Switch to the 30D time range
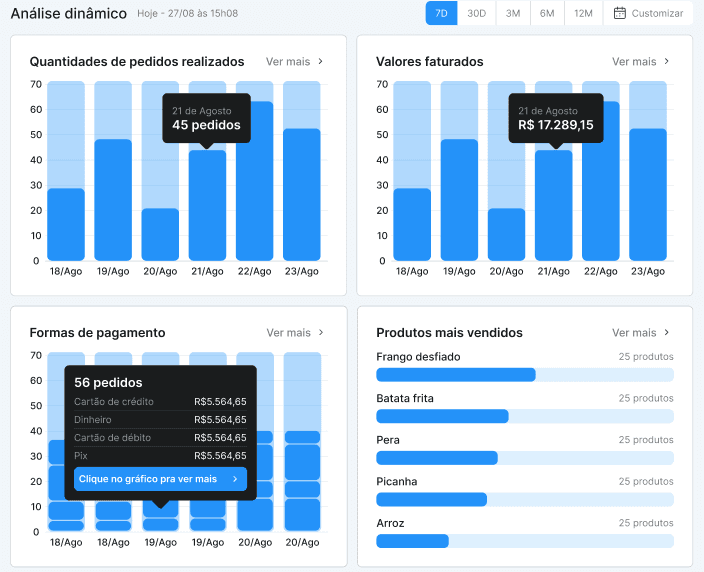 tap(476, 14)
